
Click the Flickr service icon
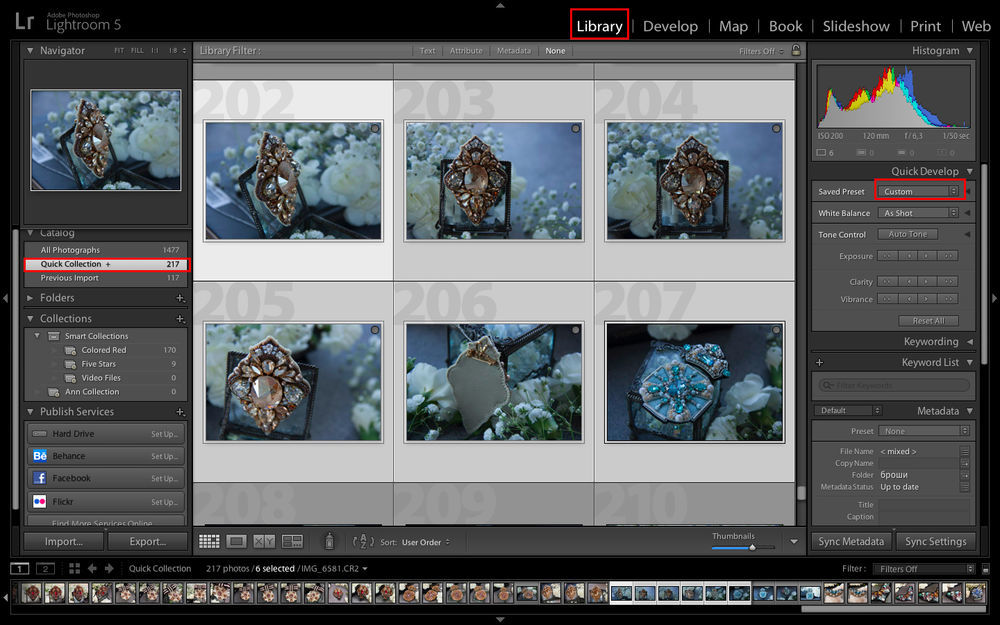pyautogui.click(x=40, y=501)
